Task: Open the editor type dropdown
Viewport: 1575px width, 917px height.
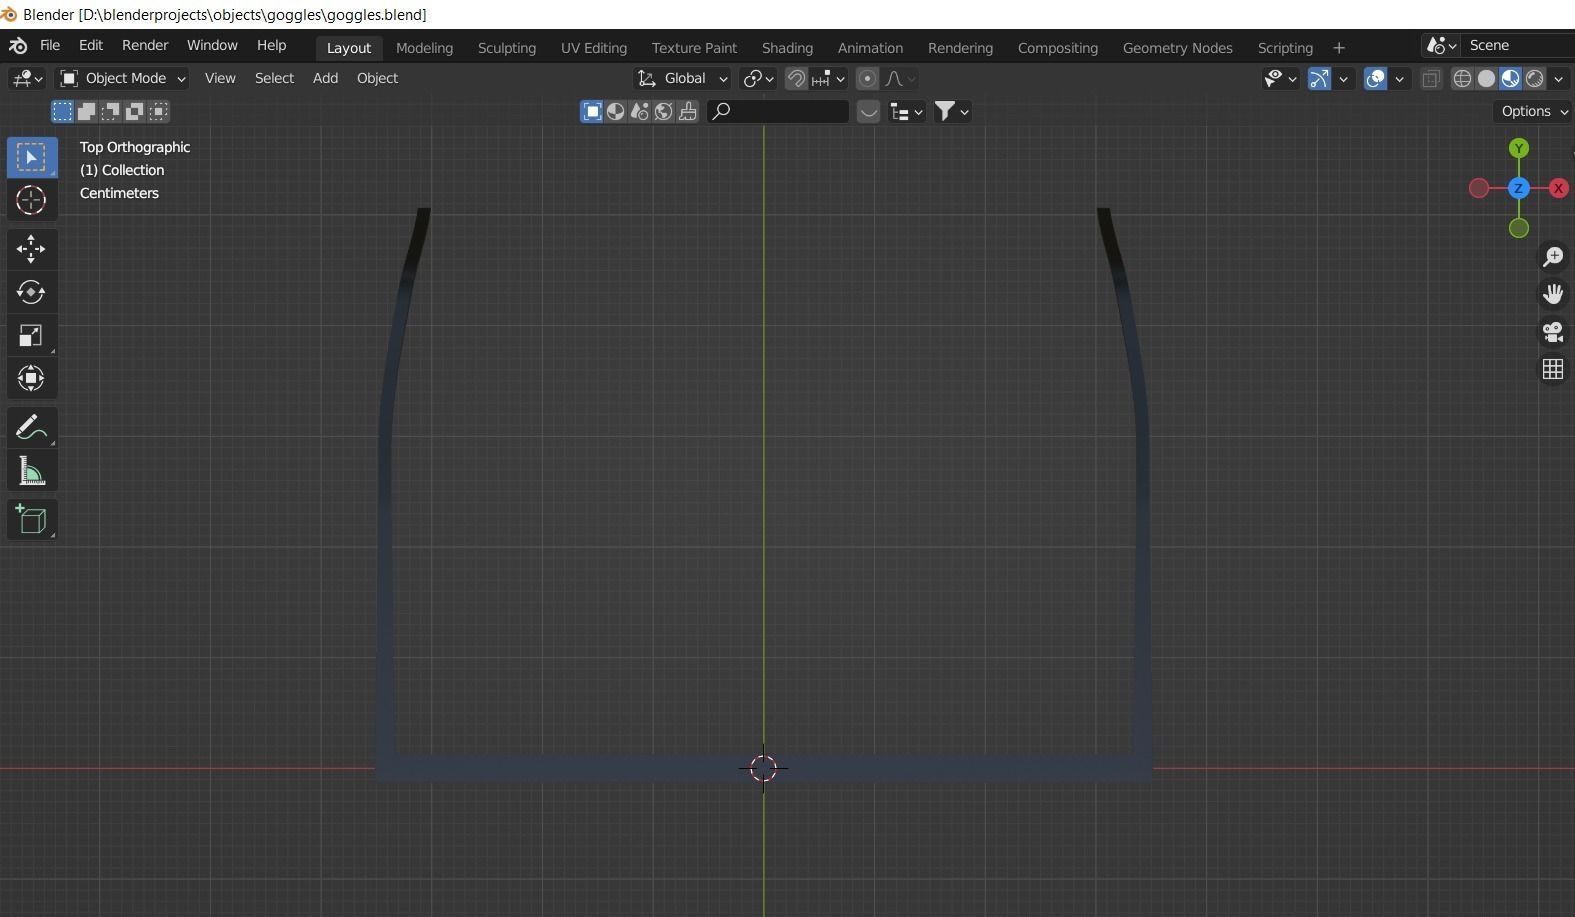Action: click(26, 78)
